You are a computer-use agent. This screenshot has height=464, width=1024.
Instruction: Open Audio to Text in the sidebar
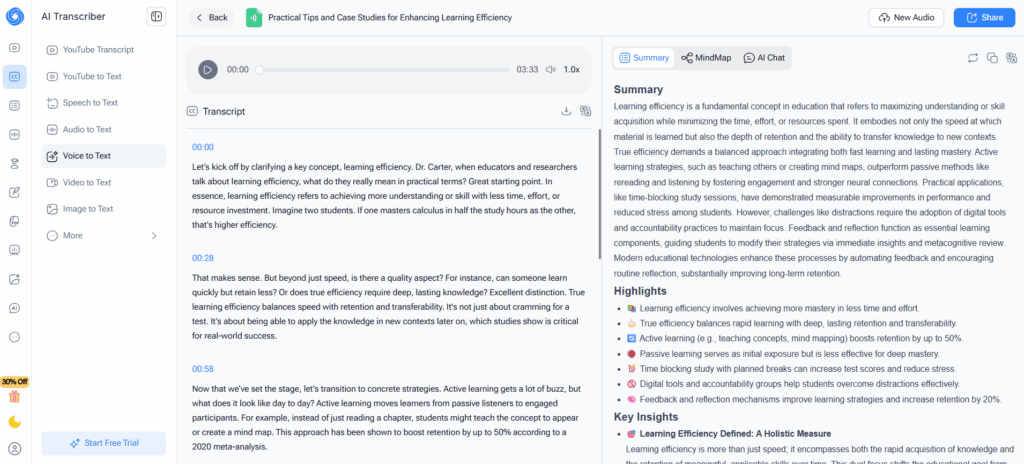(103, 129)
